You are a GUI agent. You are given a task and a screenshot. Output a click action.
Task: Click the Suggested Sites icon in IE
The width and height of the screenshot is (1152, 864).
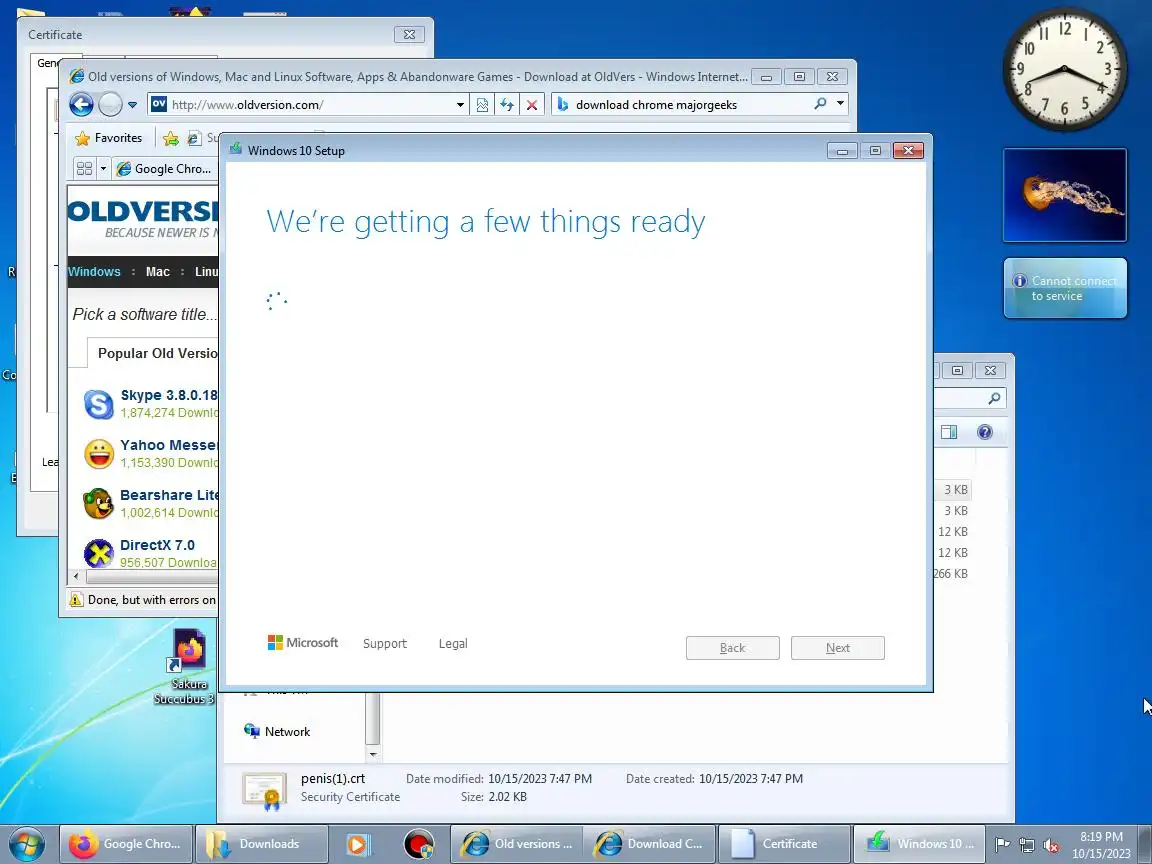[x=195, y=138]
